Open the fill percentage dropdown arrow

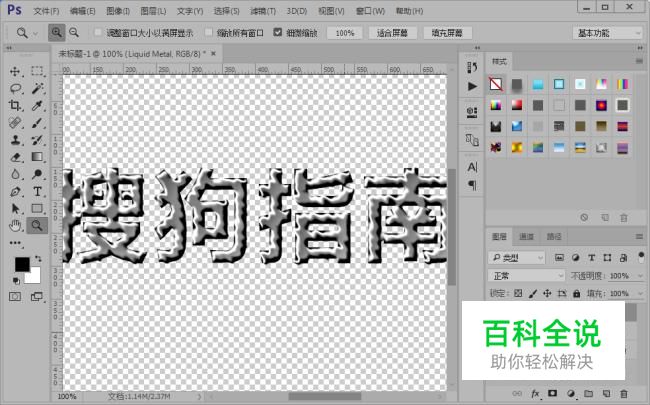pos(640,293)
